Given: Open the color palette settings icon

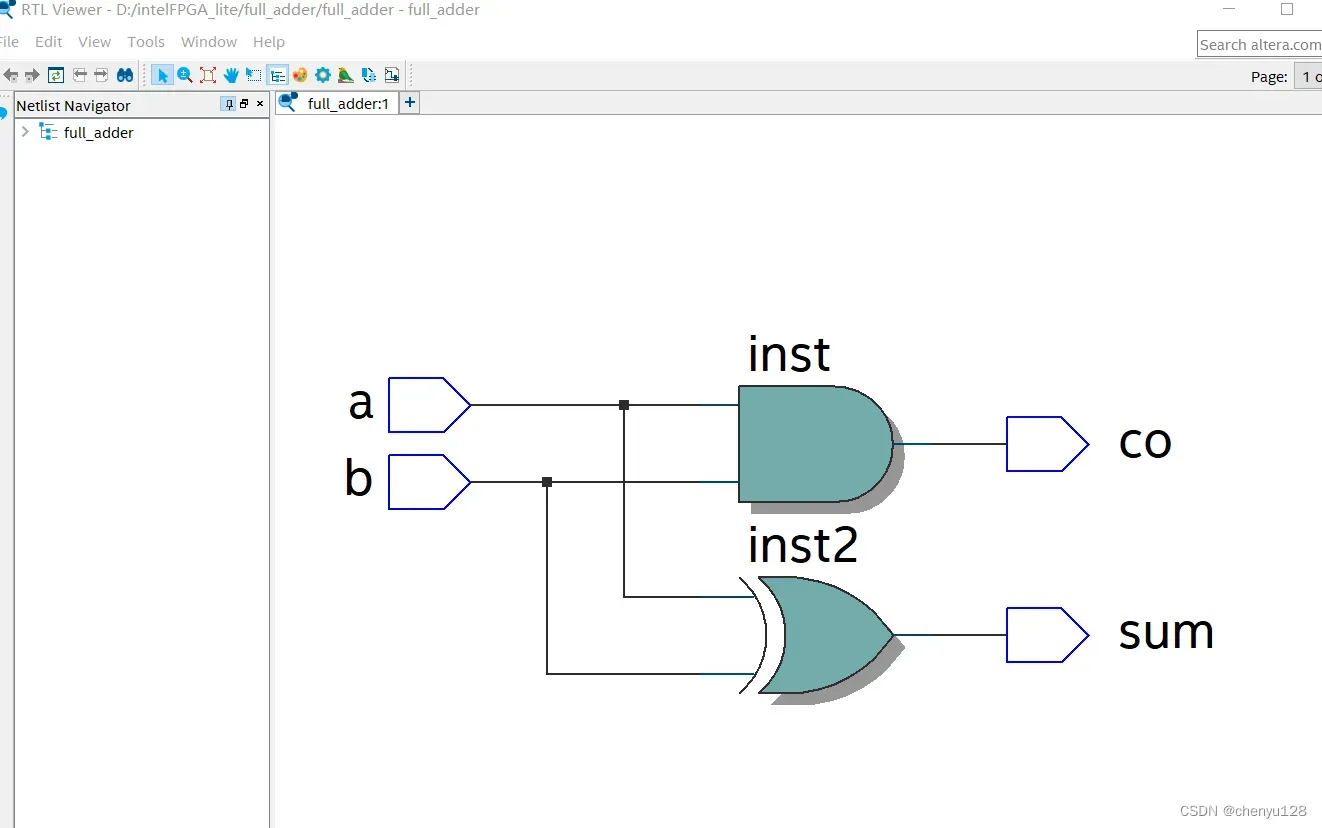Looking at the screenshot, I should pos(300,75).
